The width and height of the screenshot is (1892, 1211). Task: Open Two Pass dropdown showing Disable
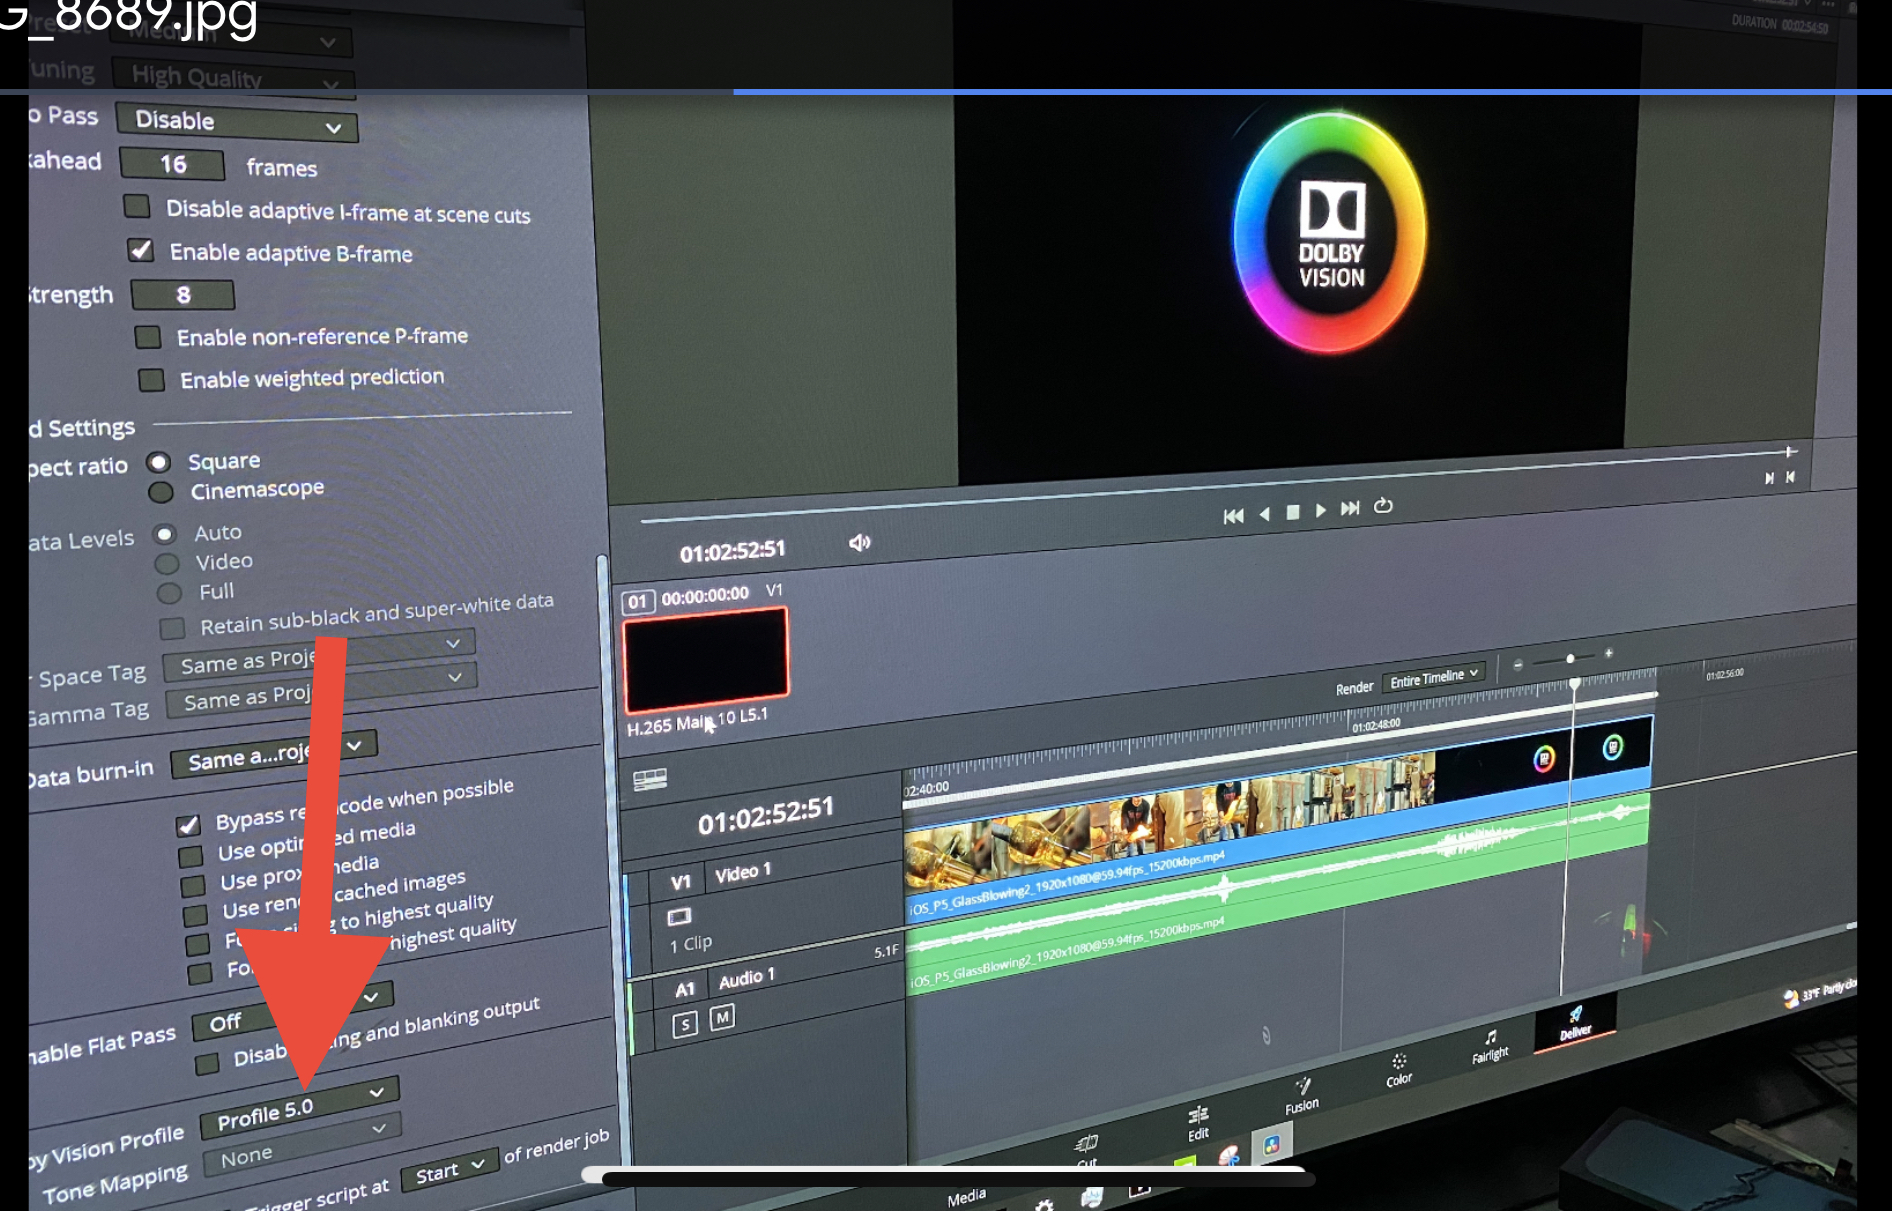[x=237, y=122]
